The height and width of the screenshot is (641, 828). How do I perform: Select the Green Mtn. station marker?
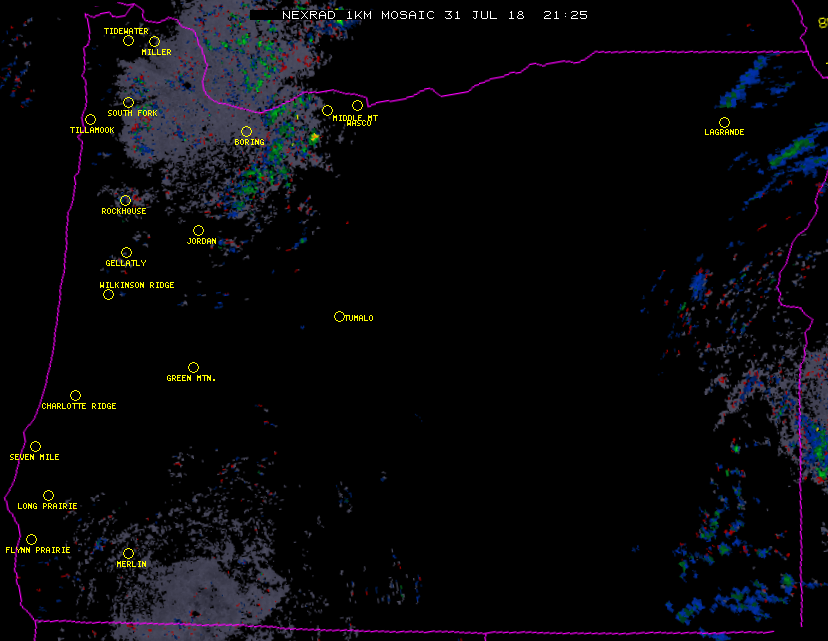pyautogui.click(x=193, y=367)
